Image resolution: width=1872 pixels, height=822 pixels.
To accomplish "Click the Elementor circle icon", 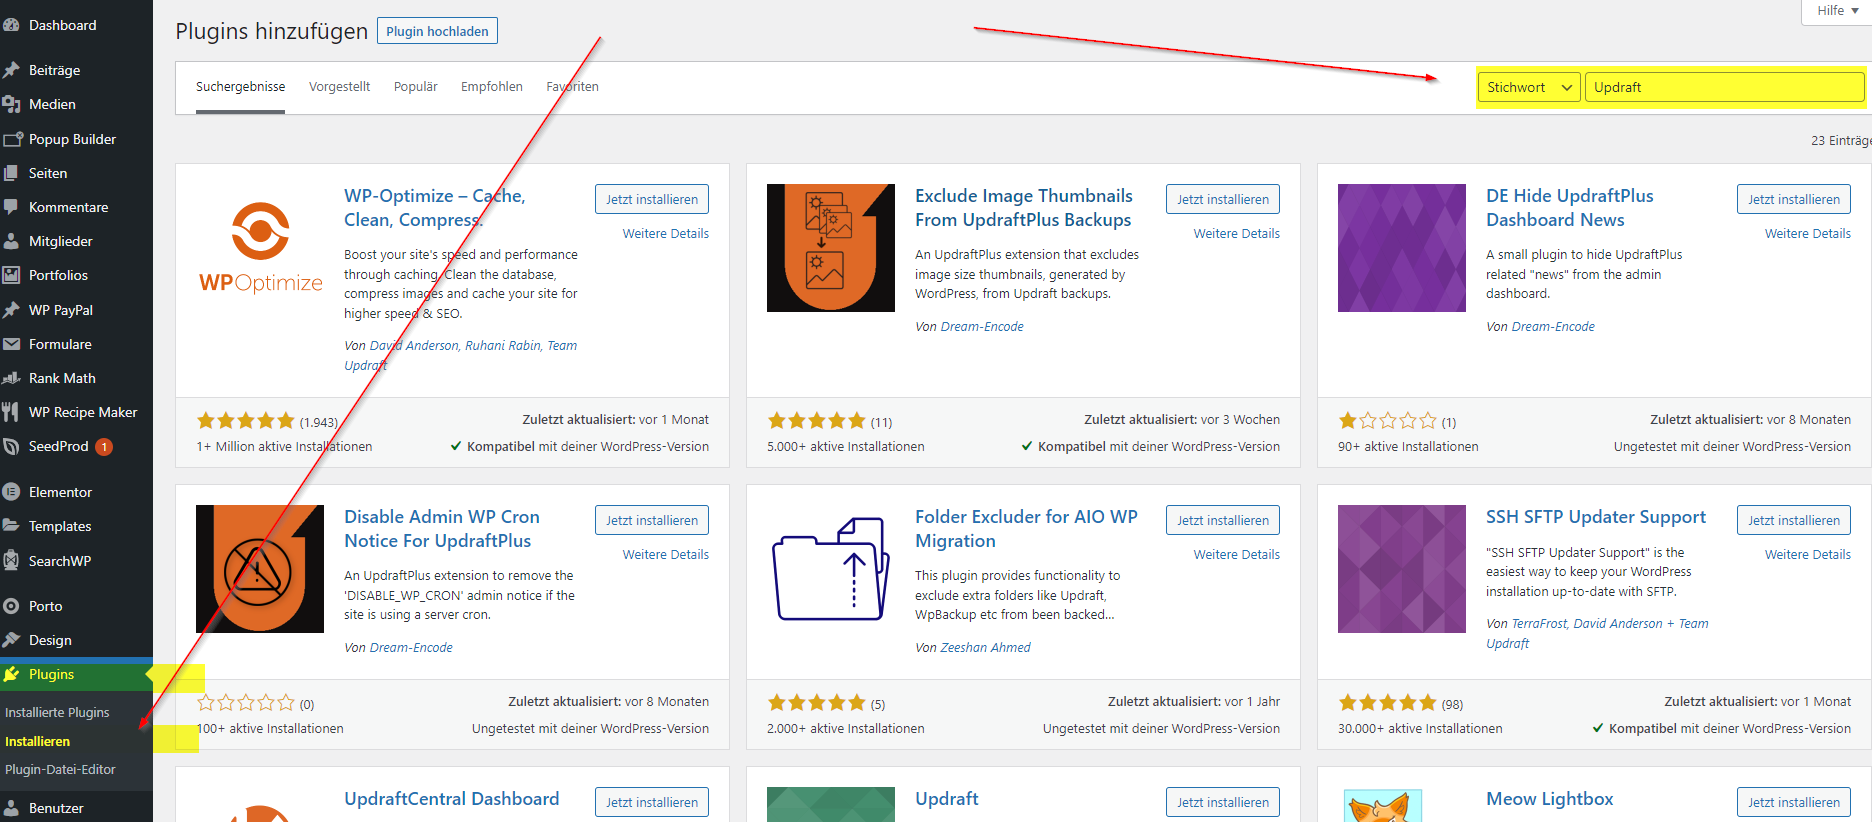I will [x=12, y=492].
